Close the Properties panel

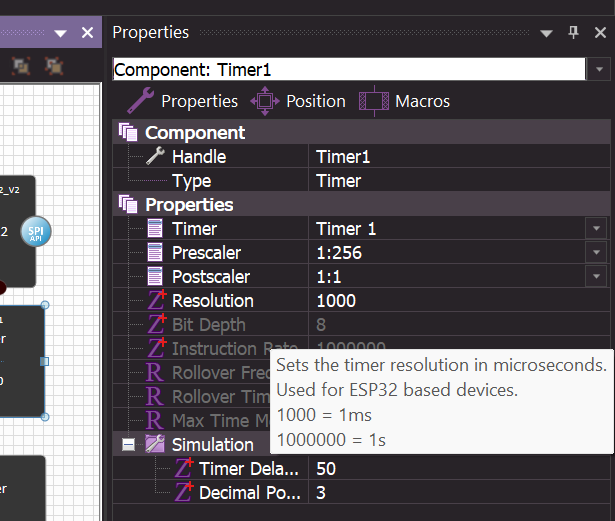(x=600, y=33)
